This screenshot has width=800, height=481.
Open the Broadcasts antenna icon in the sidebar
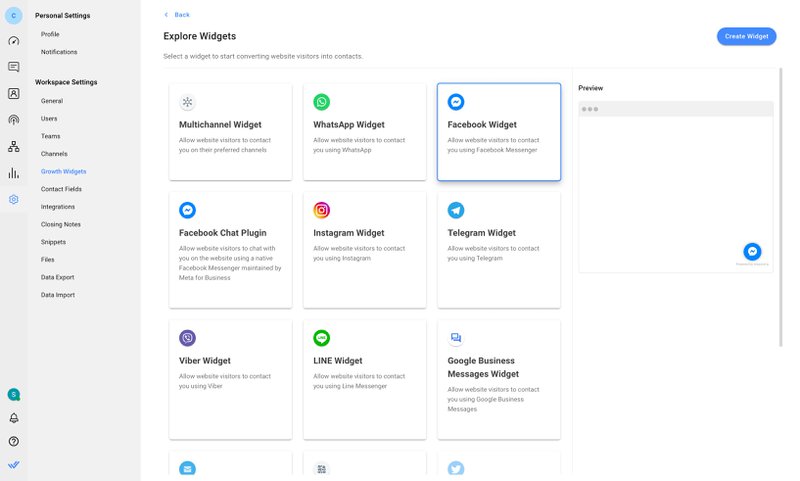pyautogui.click(x=14, y=120)
